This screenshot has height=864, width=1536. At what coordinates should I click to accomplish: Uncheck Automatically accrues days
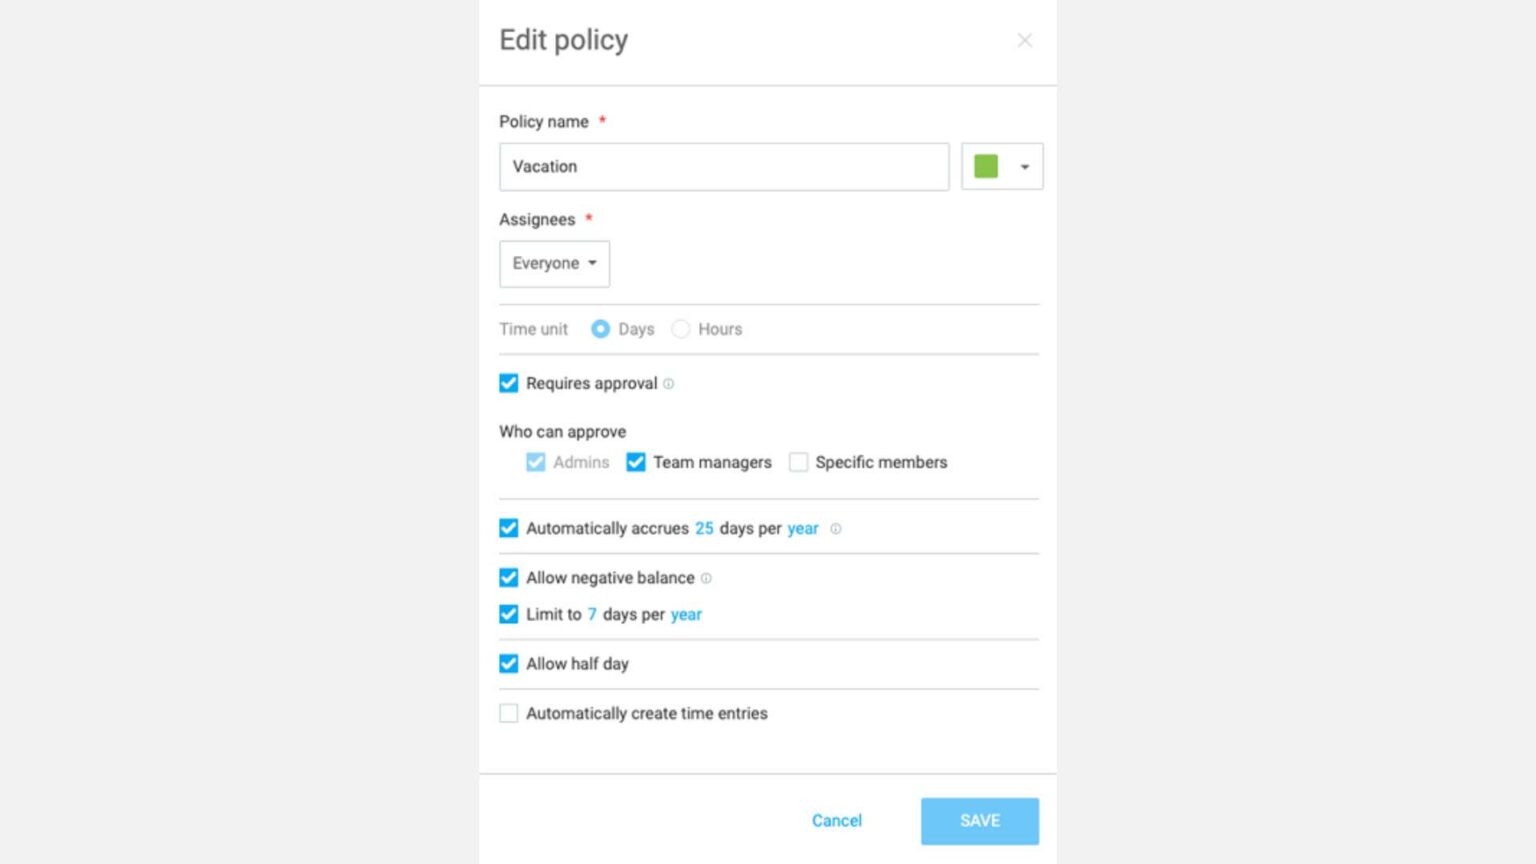pos(509,528)
